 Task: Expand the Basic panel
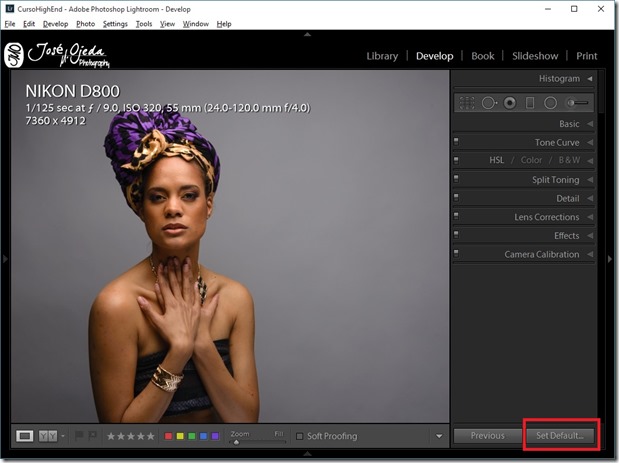590,124
